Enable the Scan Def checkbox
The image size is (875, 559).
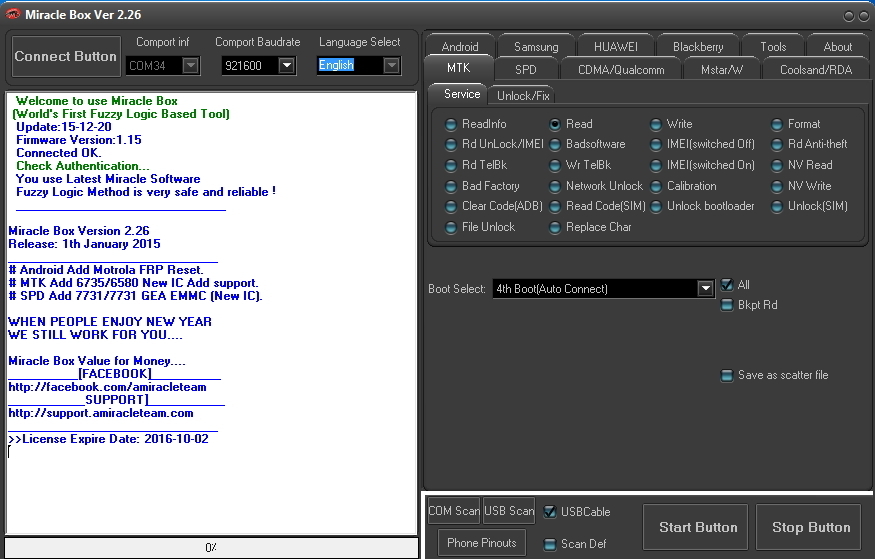coord(550,544)
